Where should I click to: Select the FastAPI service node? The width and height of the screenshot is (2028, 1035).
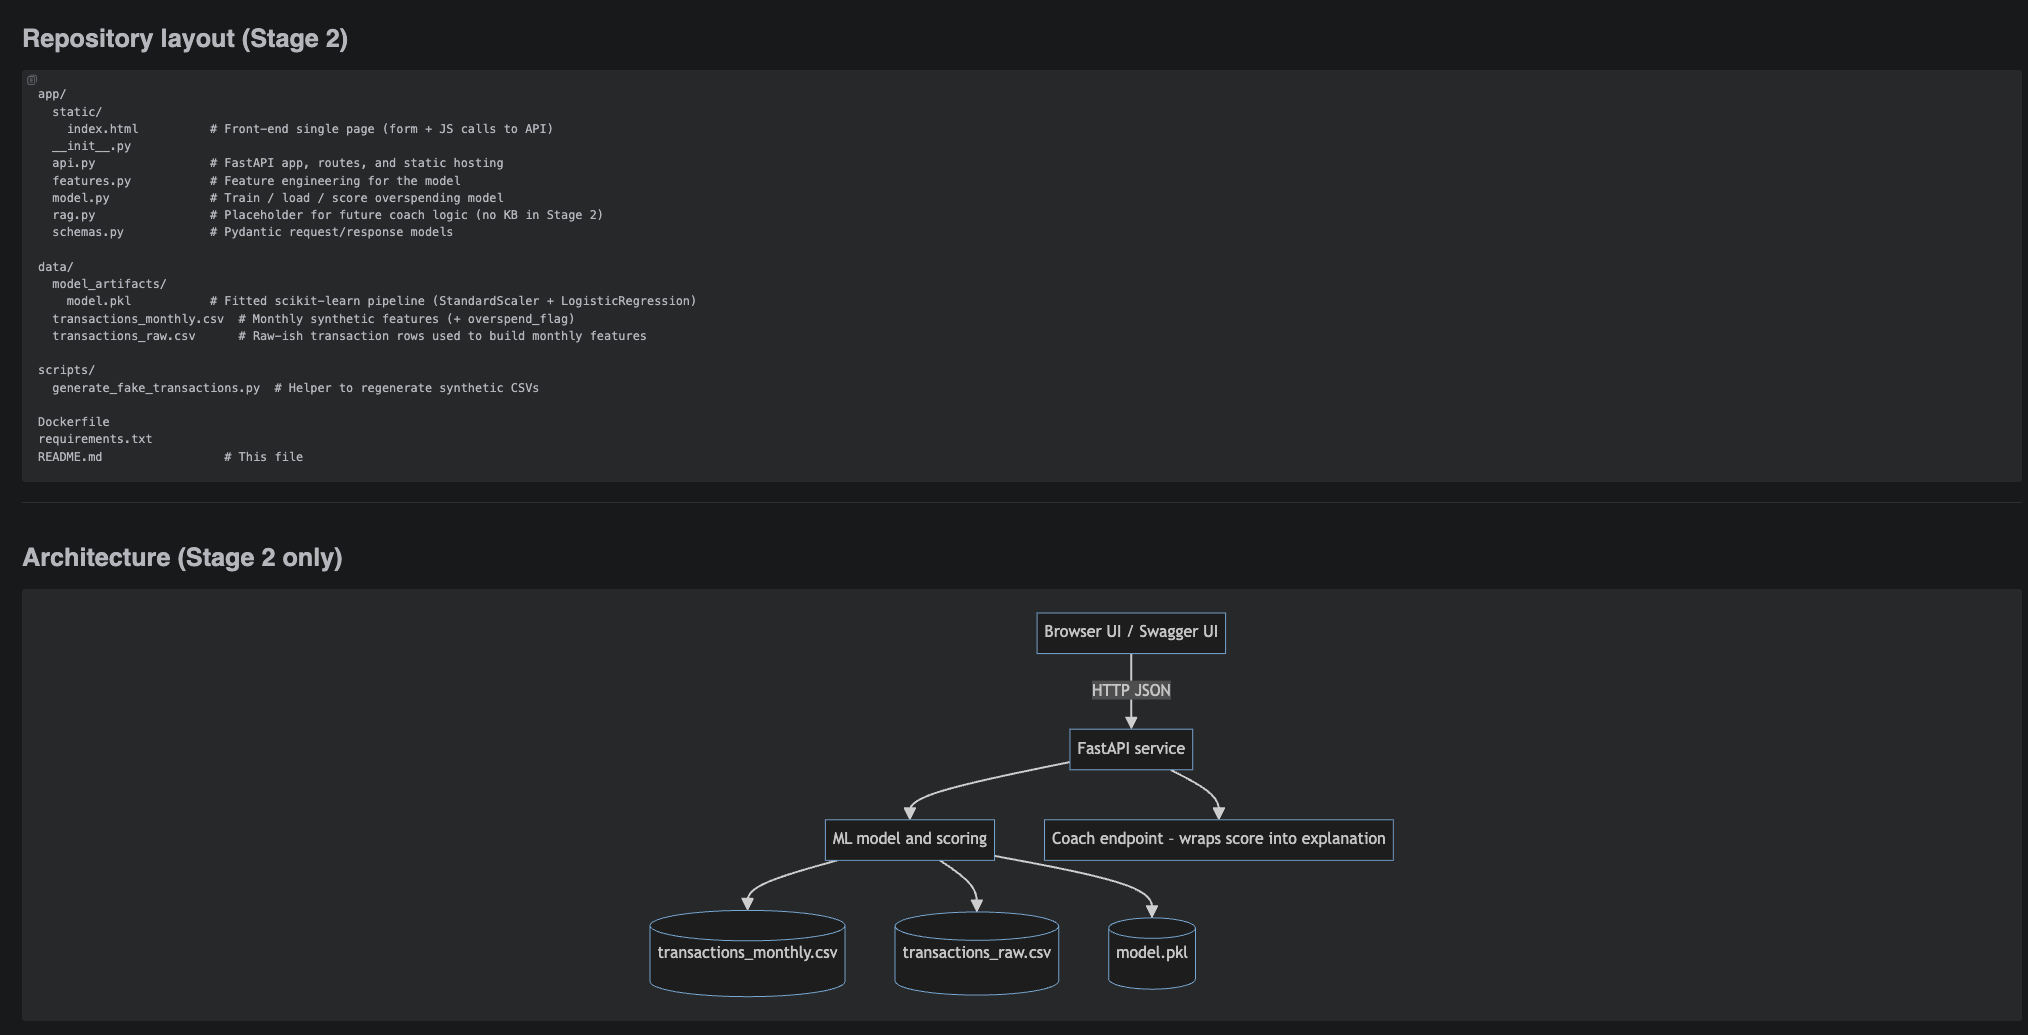coord(1130,748)
